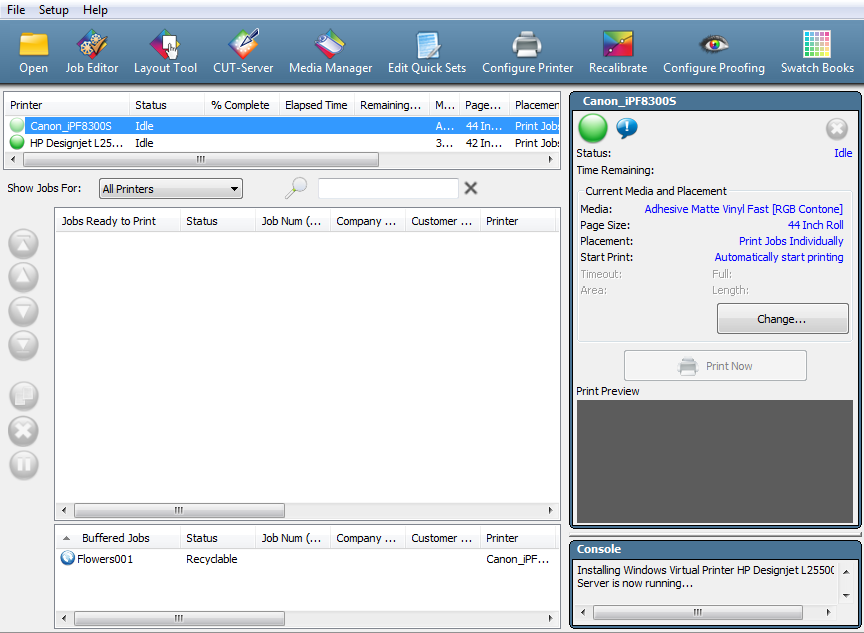Screen dimensions: 864x633
Task: Click the job search text field
Action: [x=388, y=188]
